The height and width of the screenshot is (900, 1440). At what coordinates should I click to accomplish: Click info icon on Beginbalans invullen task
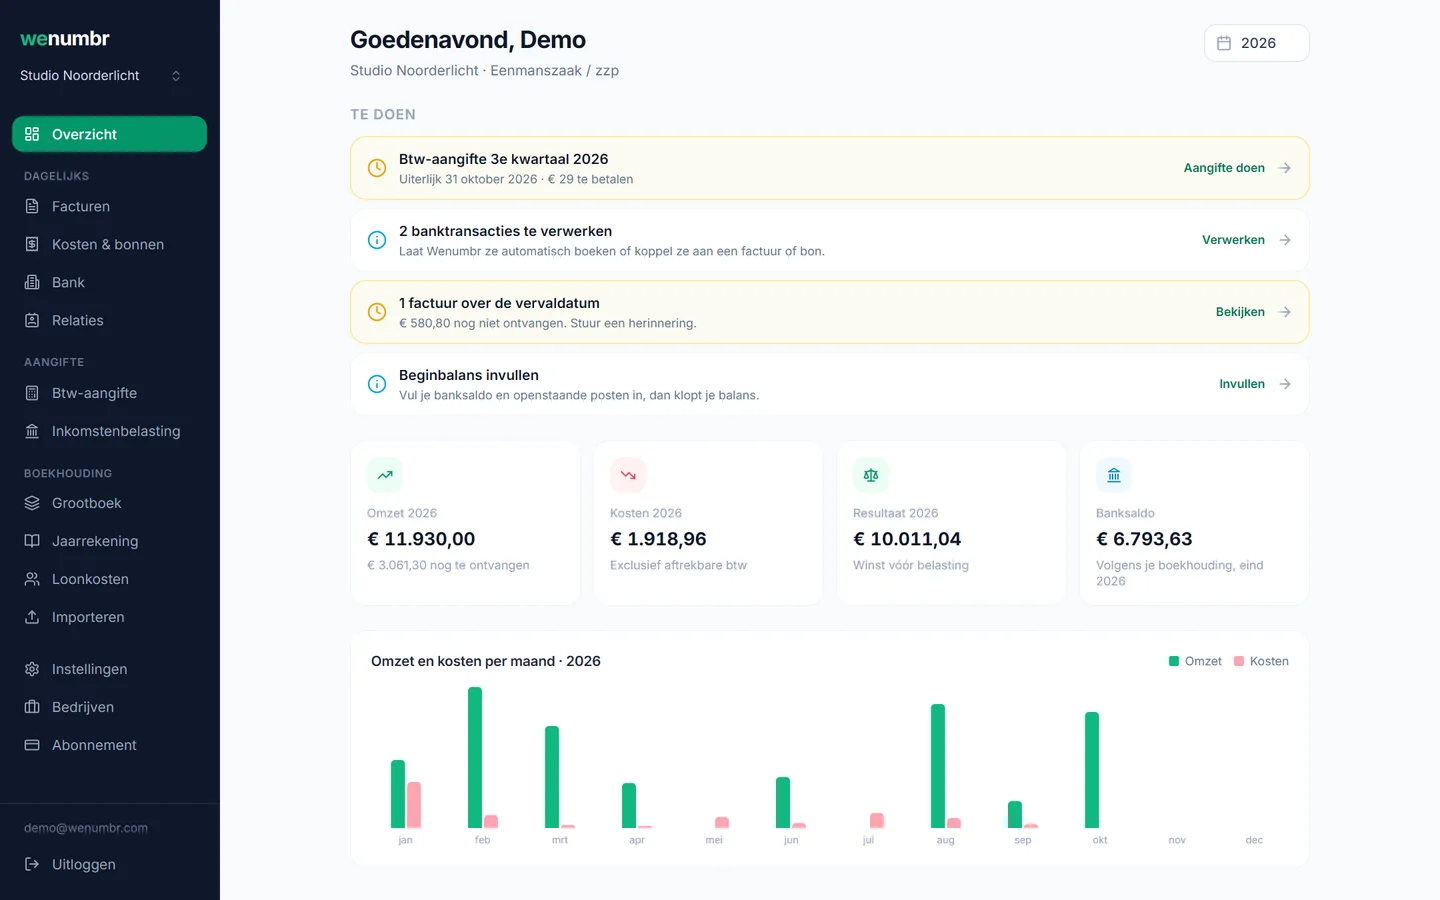[377, 384]
